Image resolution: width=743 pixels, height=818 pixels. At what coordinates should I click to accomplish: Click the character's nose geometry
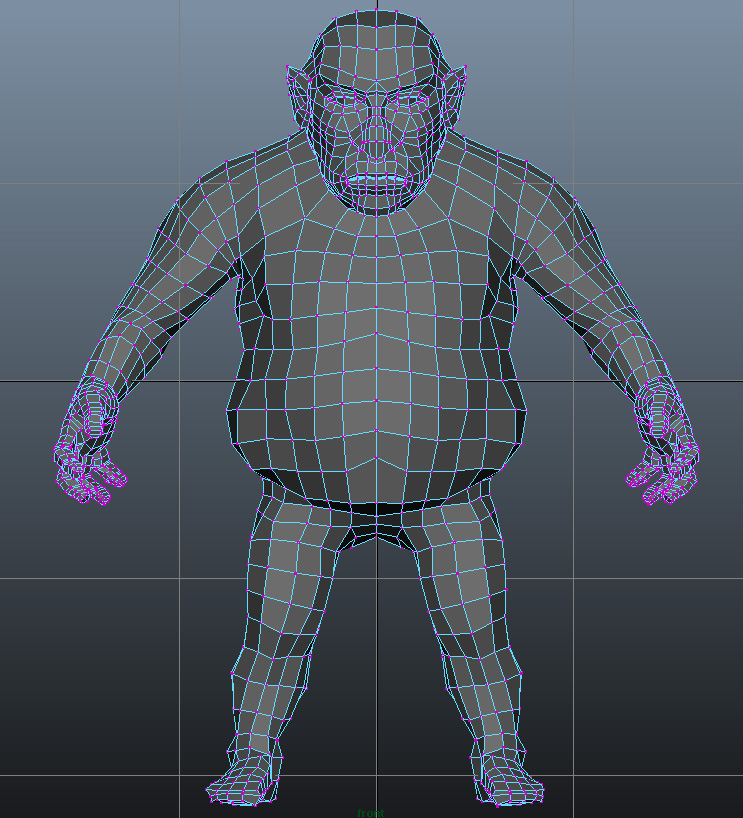376,137
